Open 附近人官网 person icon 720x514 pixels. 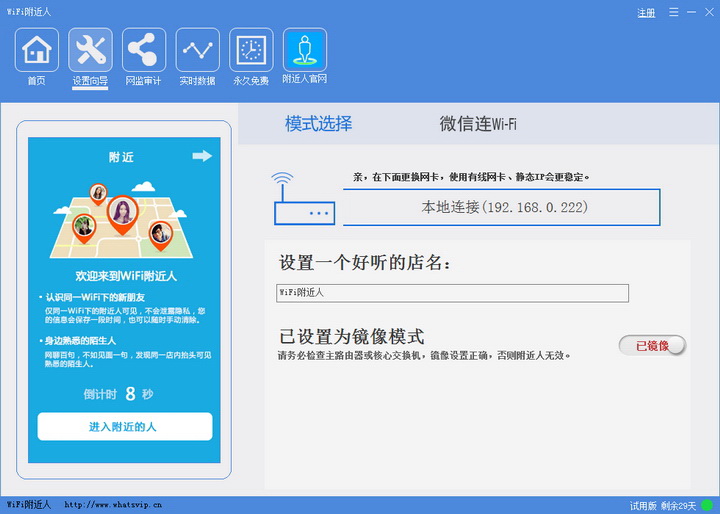(x=305, y=49)
